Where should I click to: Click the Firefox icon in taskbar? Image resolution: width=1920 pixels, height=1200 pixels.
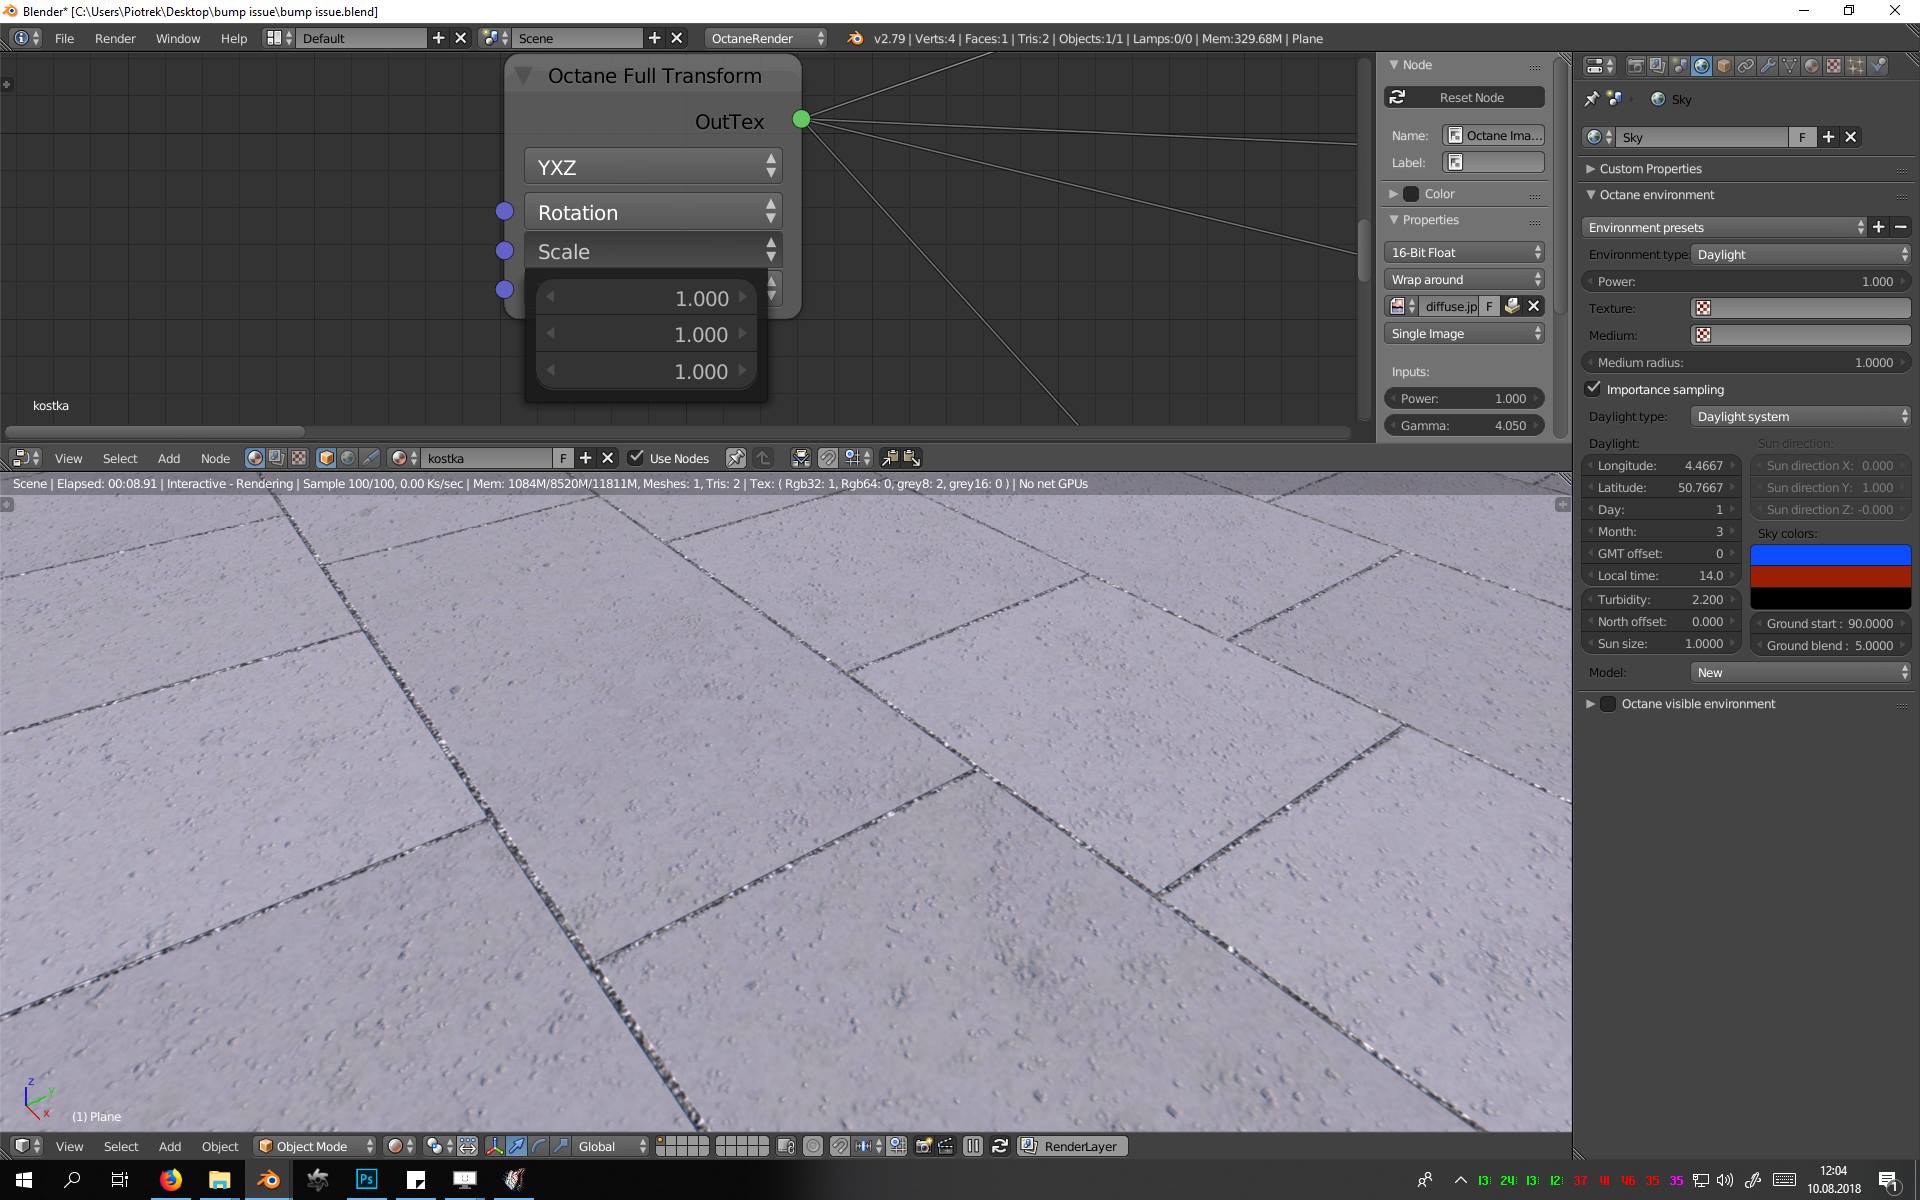tap(171, 1179)
